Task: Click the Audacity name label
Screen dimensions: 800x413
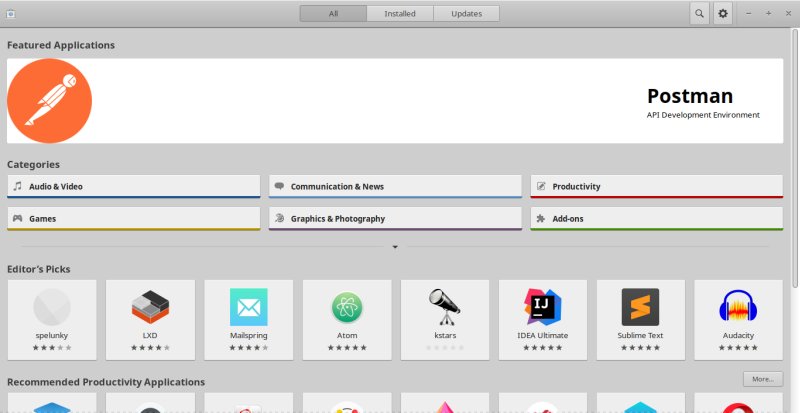Action: click(x=738, y=336)
